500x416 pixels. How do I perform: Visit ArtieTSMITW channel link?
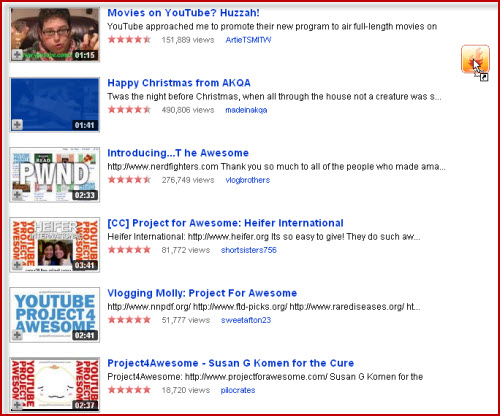[248, 40]
